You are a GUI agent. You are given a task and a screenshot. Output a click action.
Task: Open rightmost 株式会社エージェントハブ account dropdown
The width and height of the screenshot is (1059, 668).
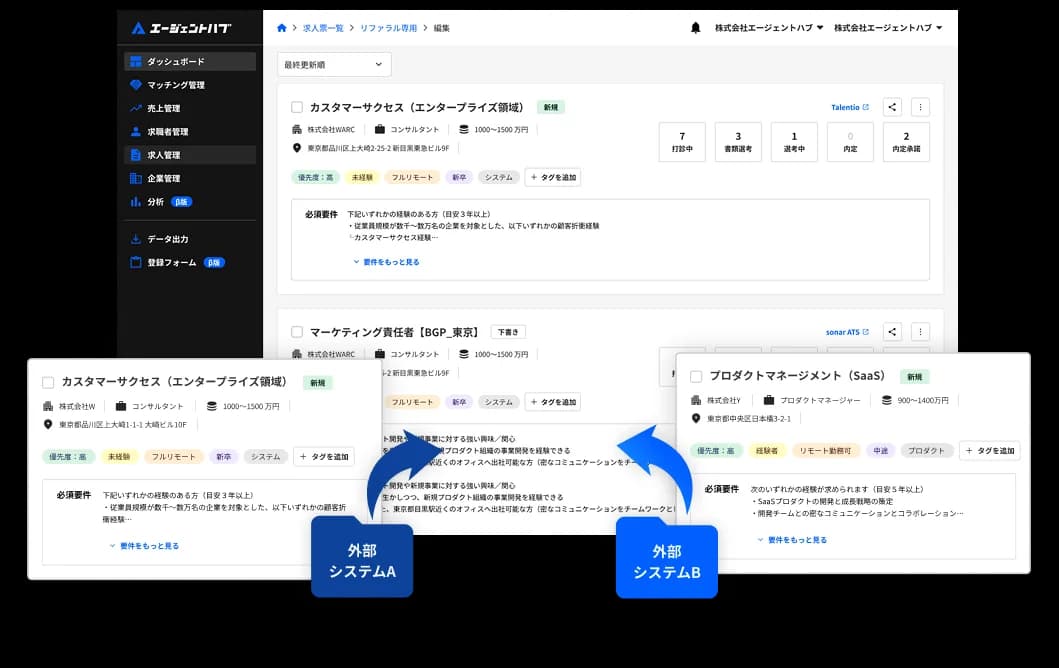[887, 28]
